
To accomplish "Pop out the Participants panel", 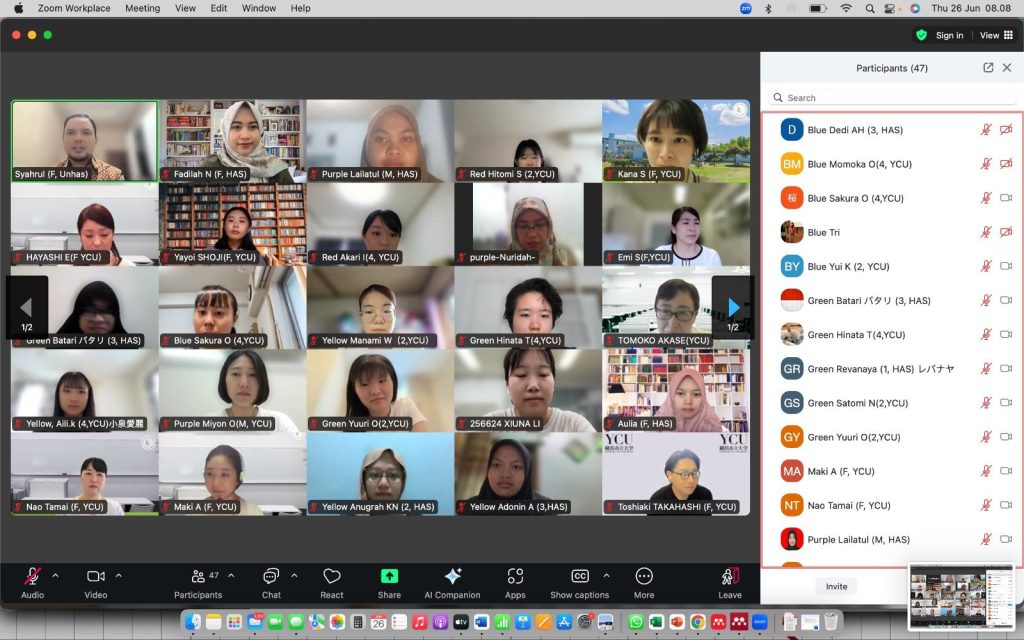I will [x=988, y=68].
